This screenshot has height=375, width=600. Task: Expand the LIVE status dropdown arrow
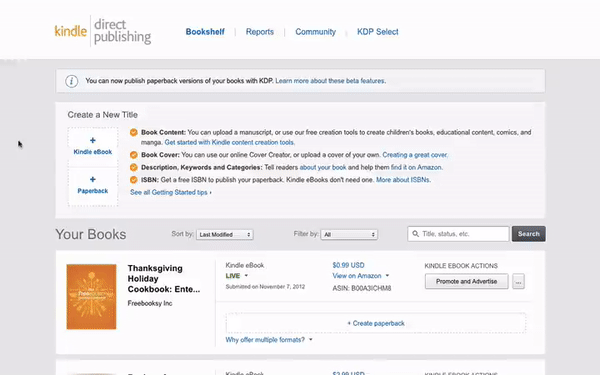[x=246, y=276]
